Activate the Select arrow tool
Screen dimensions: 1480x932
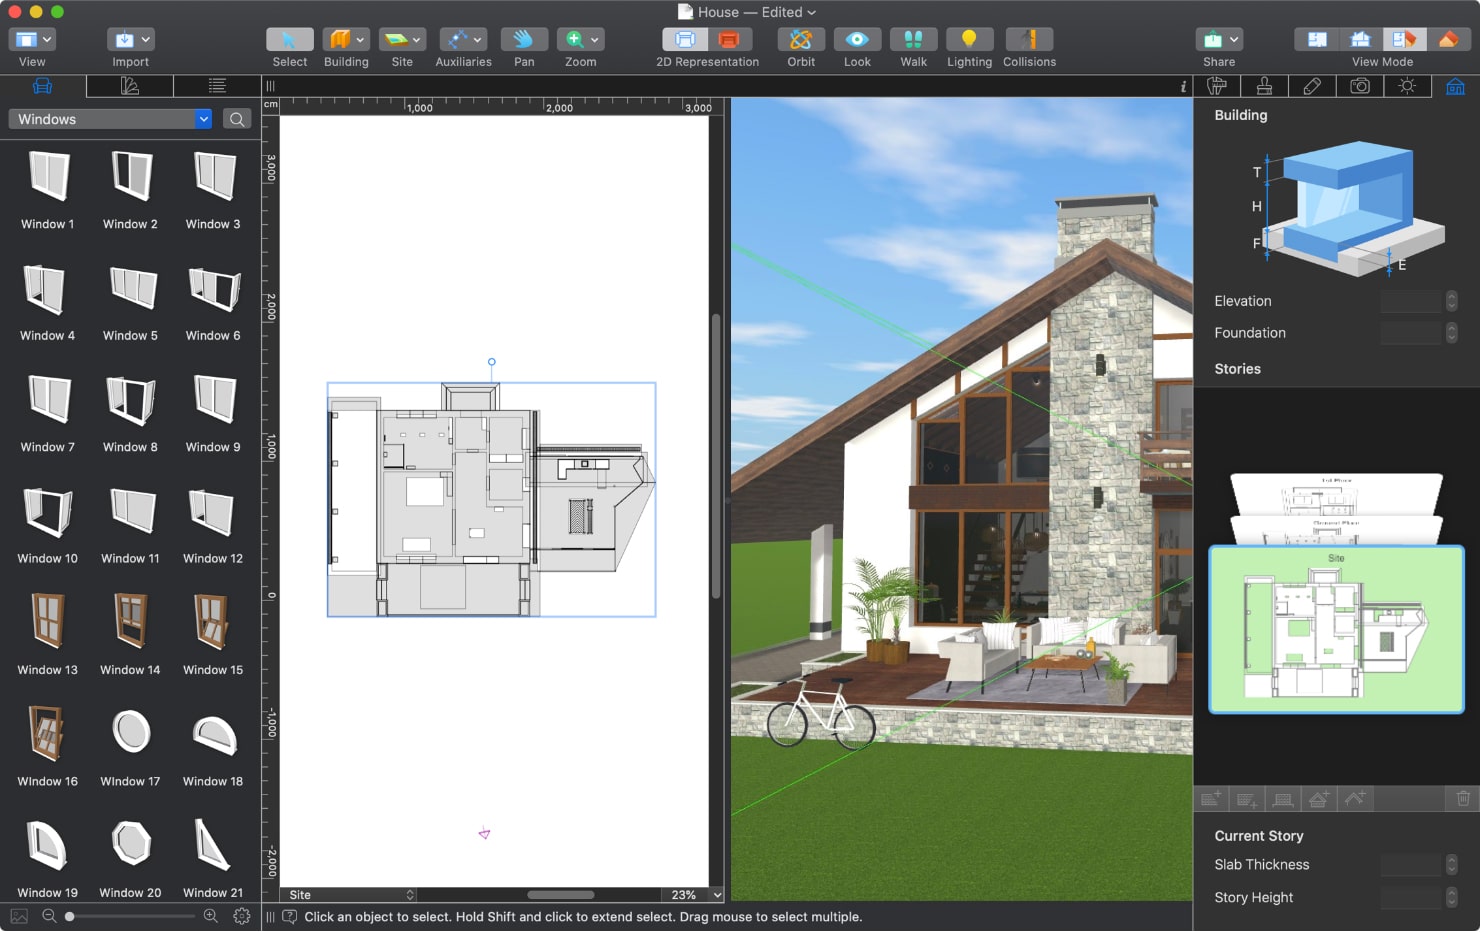click(x=289, y=40)
